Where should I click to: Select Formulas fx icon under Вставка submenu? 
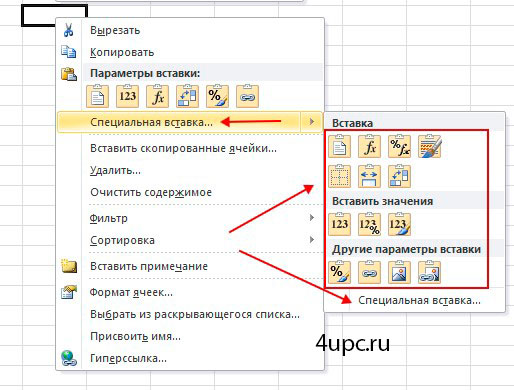[369, 146]
